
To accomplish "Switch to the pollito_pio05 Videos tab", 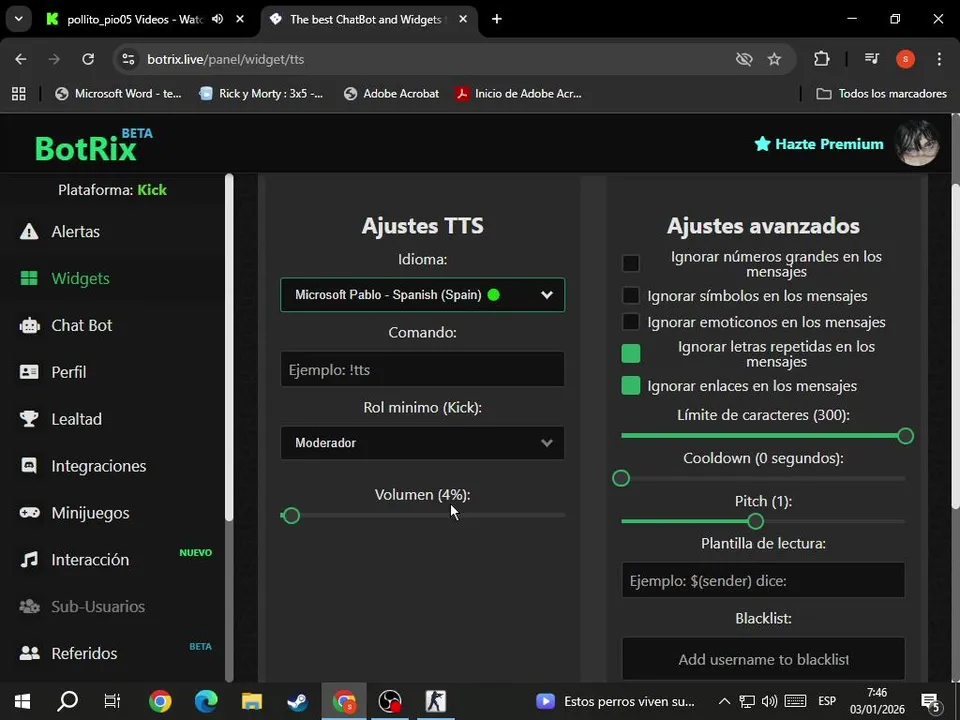I will [x=135, y=19].
